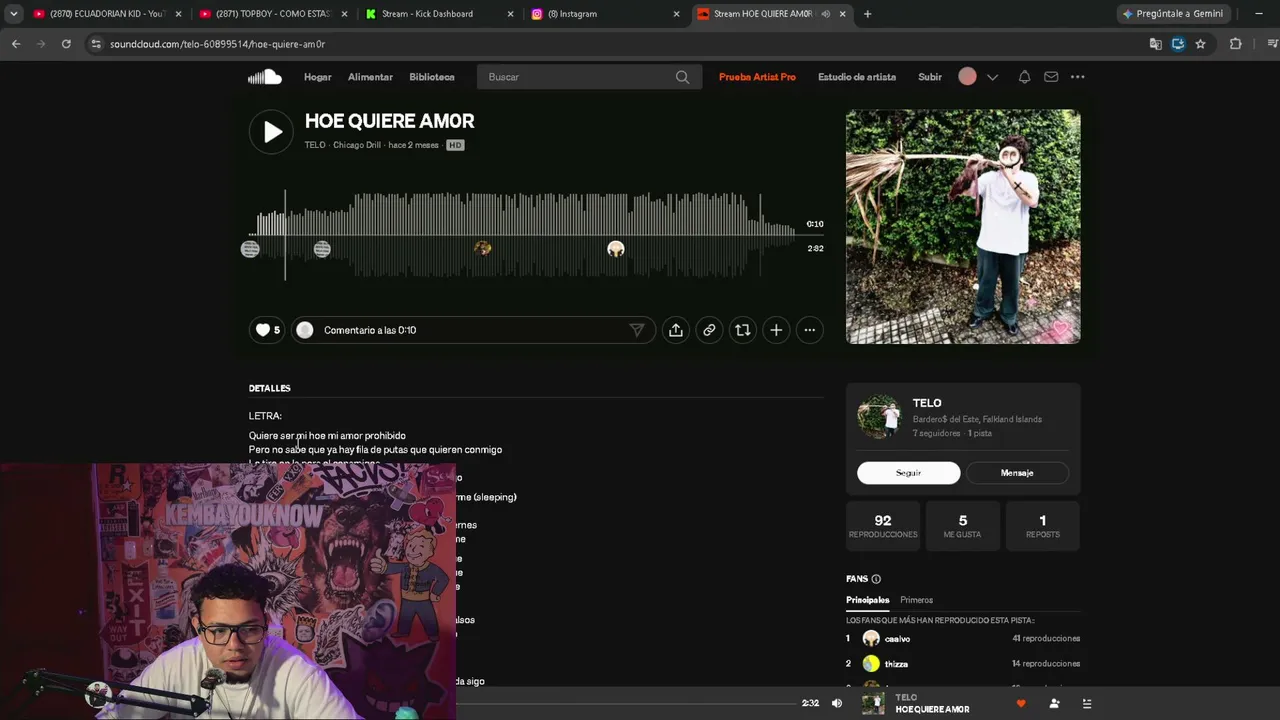1280x720 pixels.
Task: Open the play queue list icon
Action: pyautogui.click(x=1087, y=703)
